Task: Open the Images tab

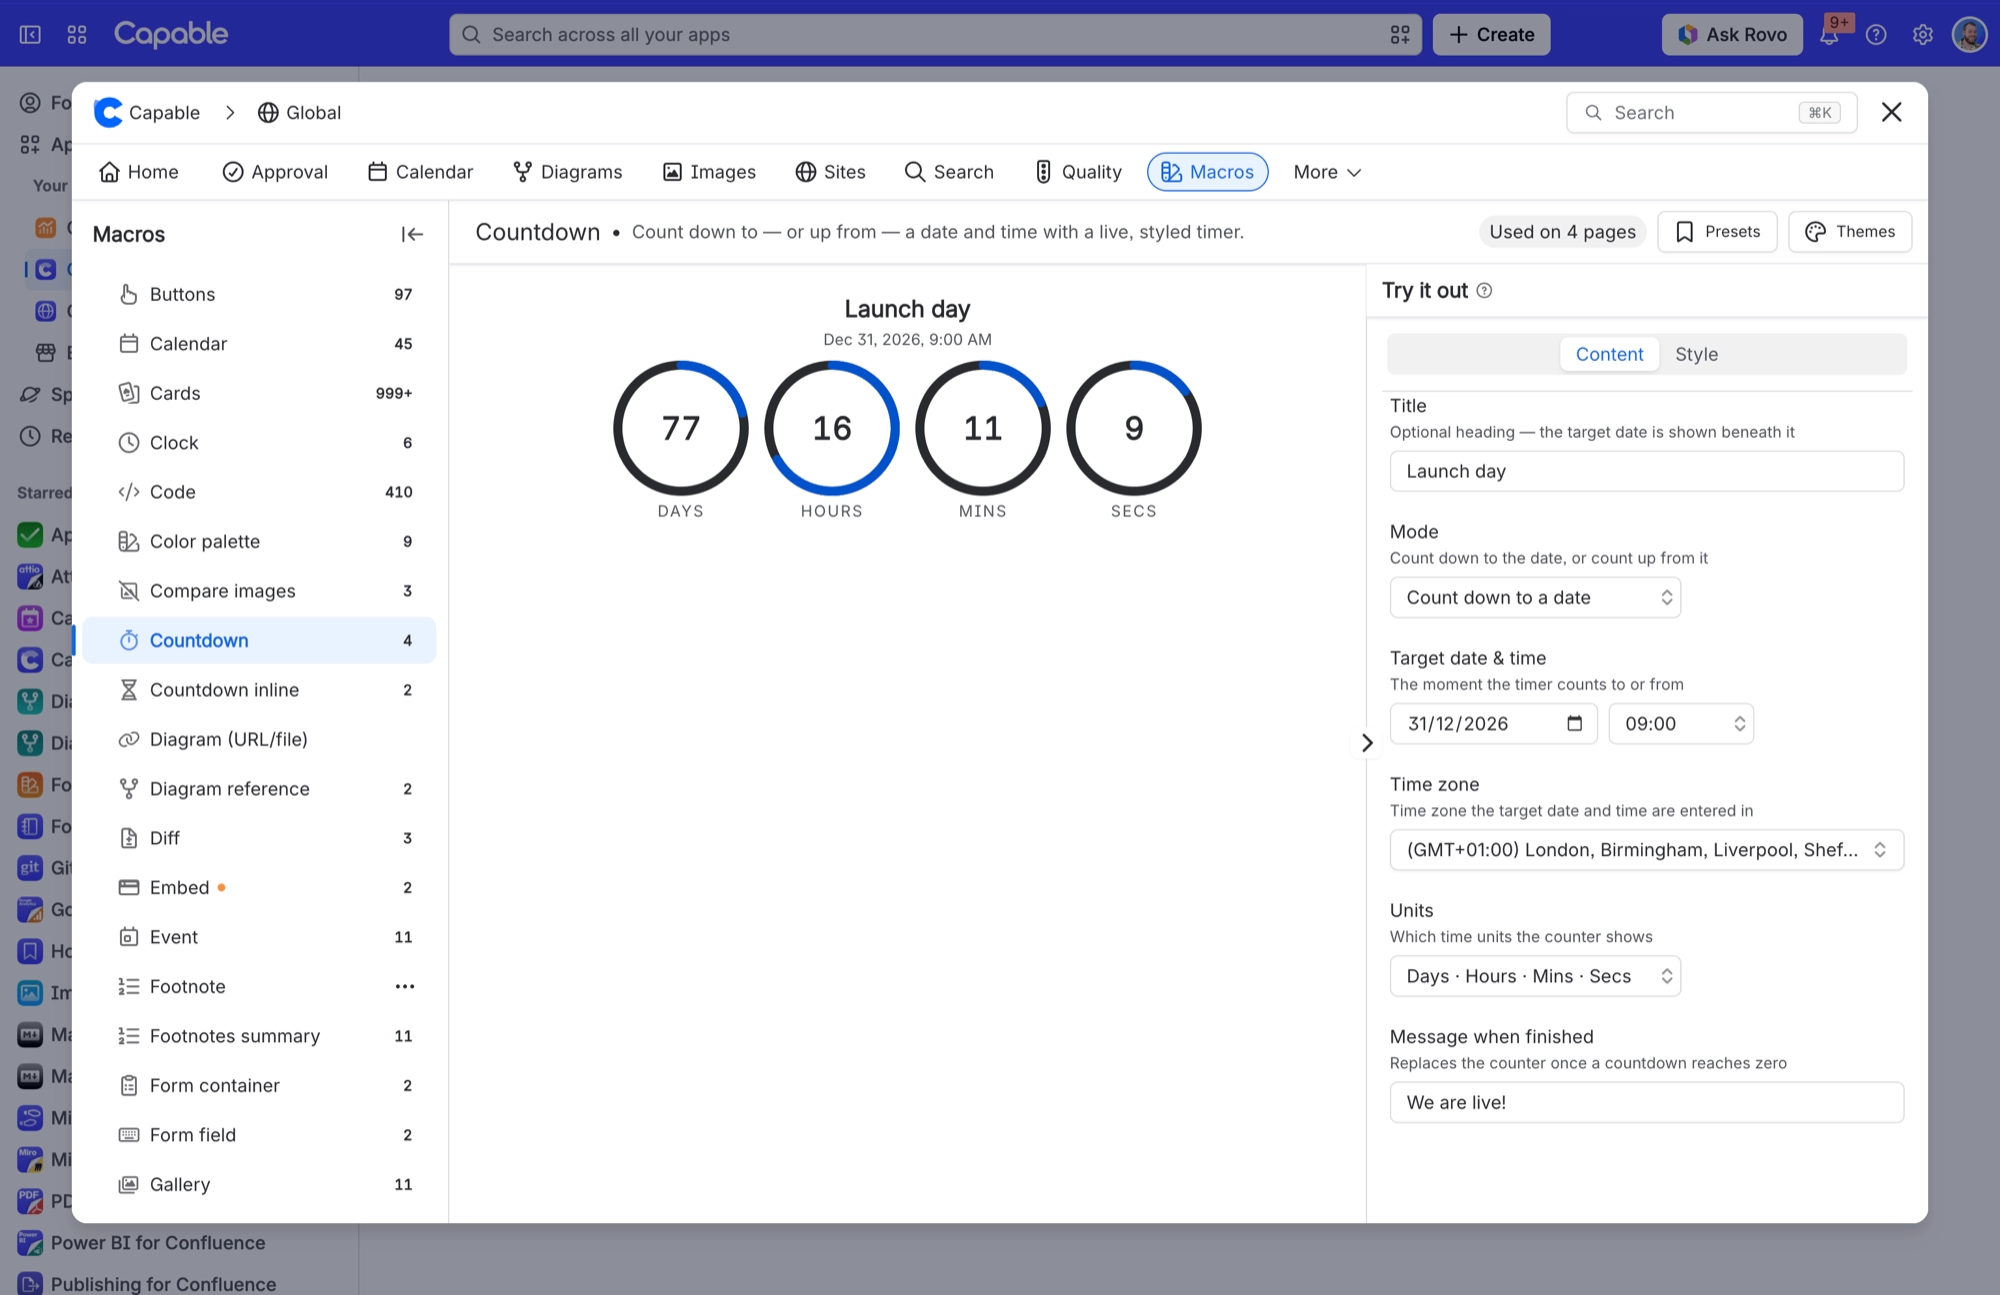Action: (709, 172)
